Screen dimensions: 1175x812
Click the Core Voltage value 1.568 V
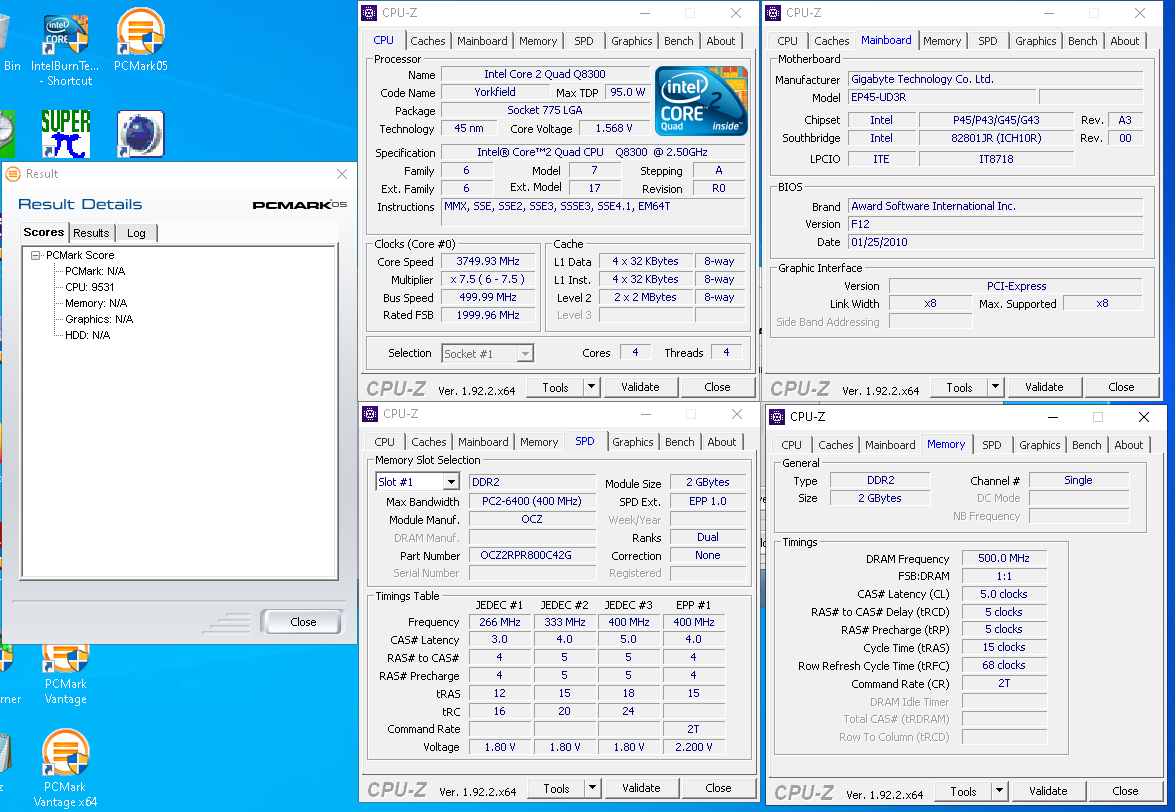coord(614,128)
